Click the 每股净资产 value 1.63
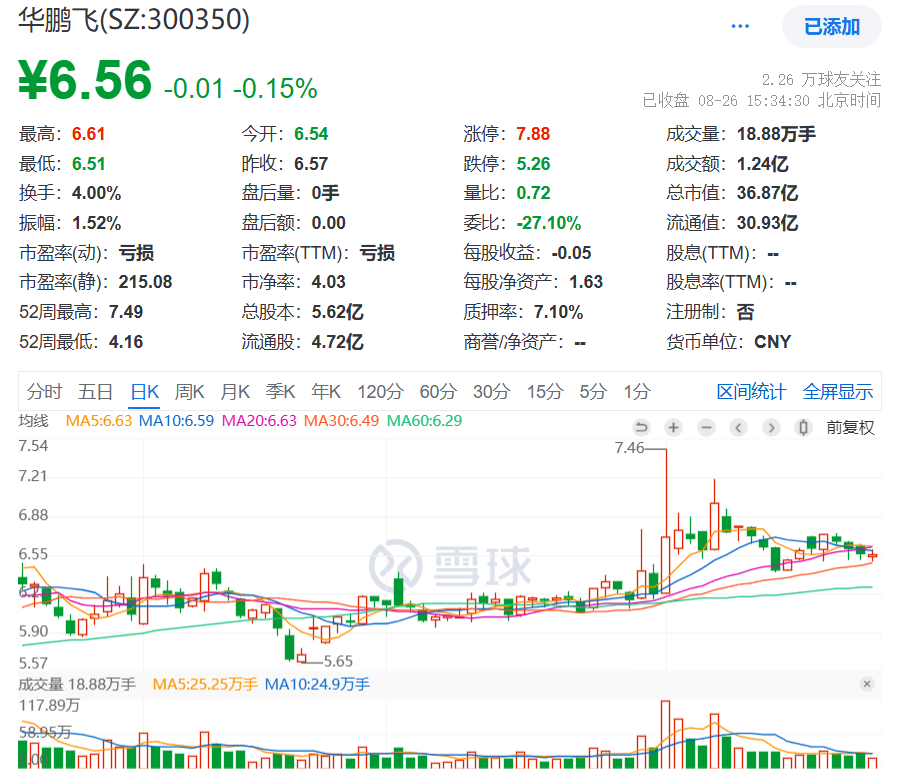Image resolution: width=910 pixels, height=769 pixels. [x=586, y=282]
